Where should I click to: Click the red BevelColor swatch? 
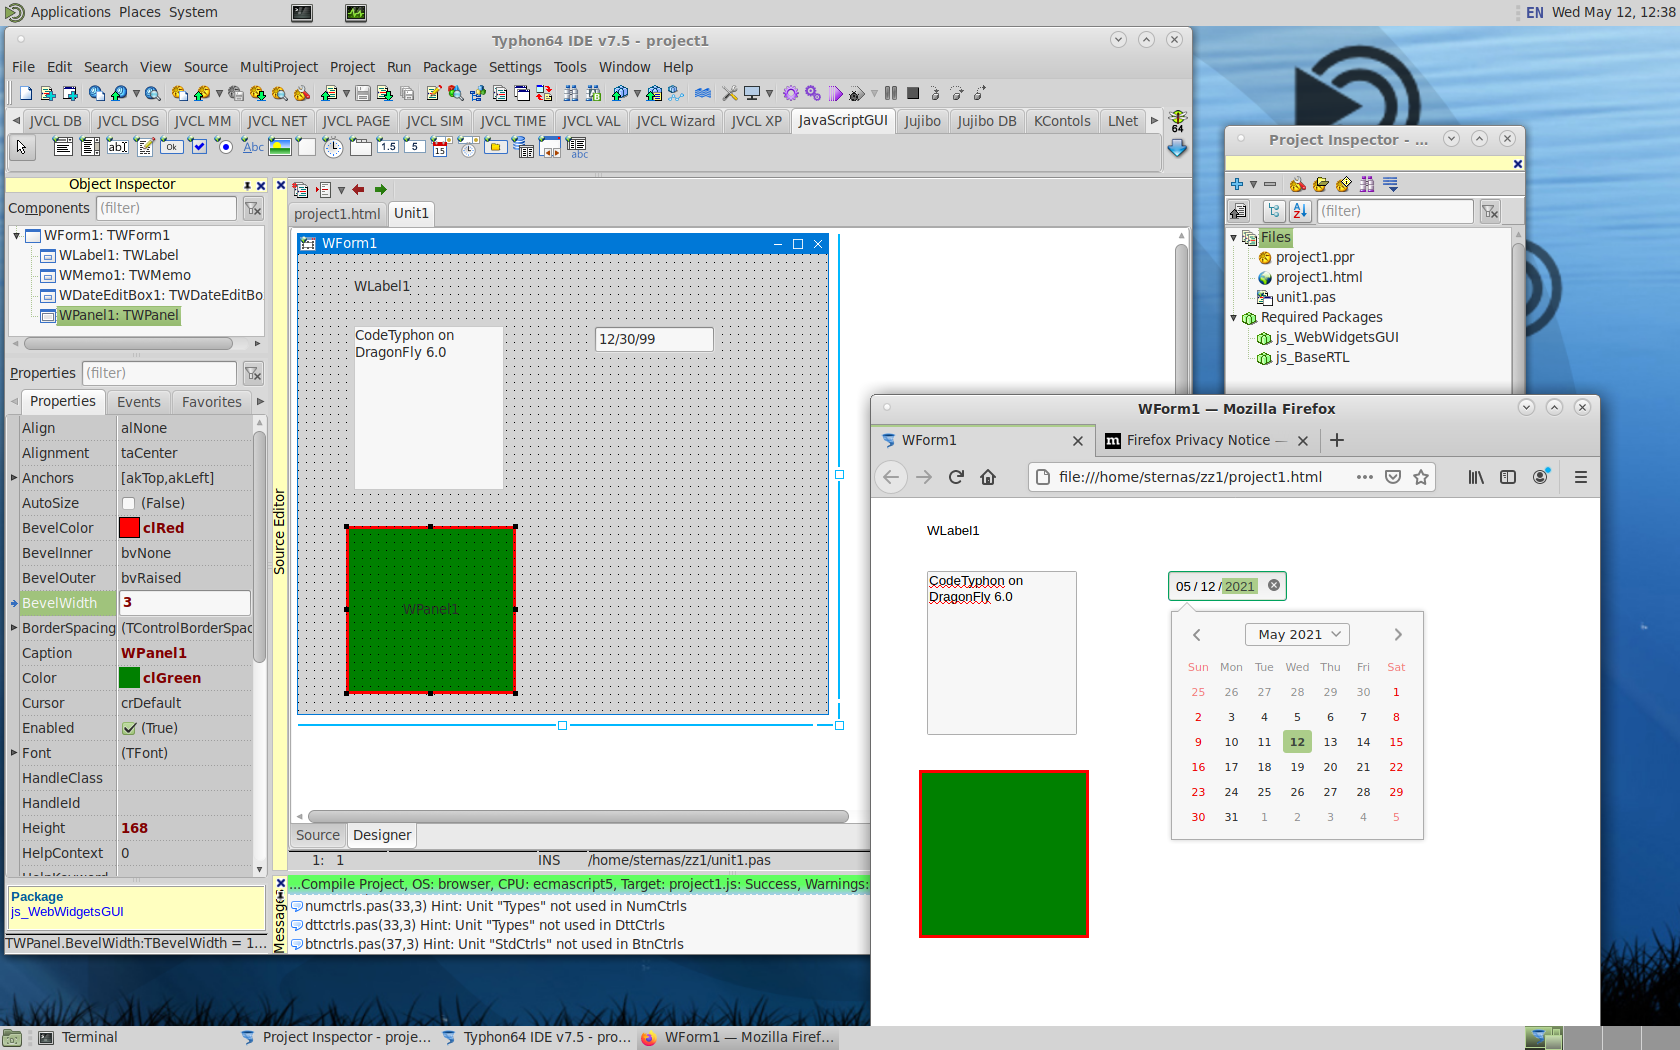pos(129,528)
